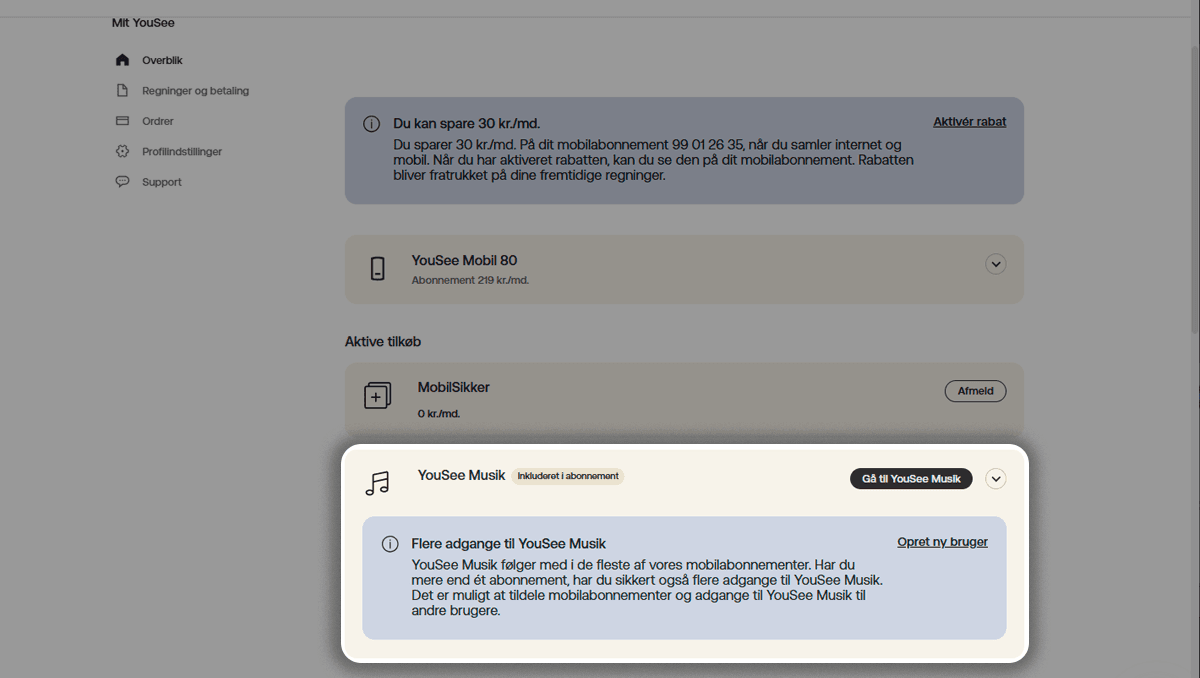Go to Regninger og betaling
Image resolution: width=1200 pixels, height=678 pixels.
coord(195,91)
